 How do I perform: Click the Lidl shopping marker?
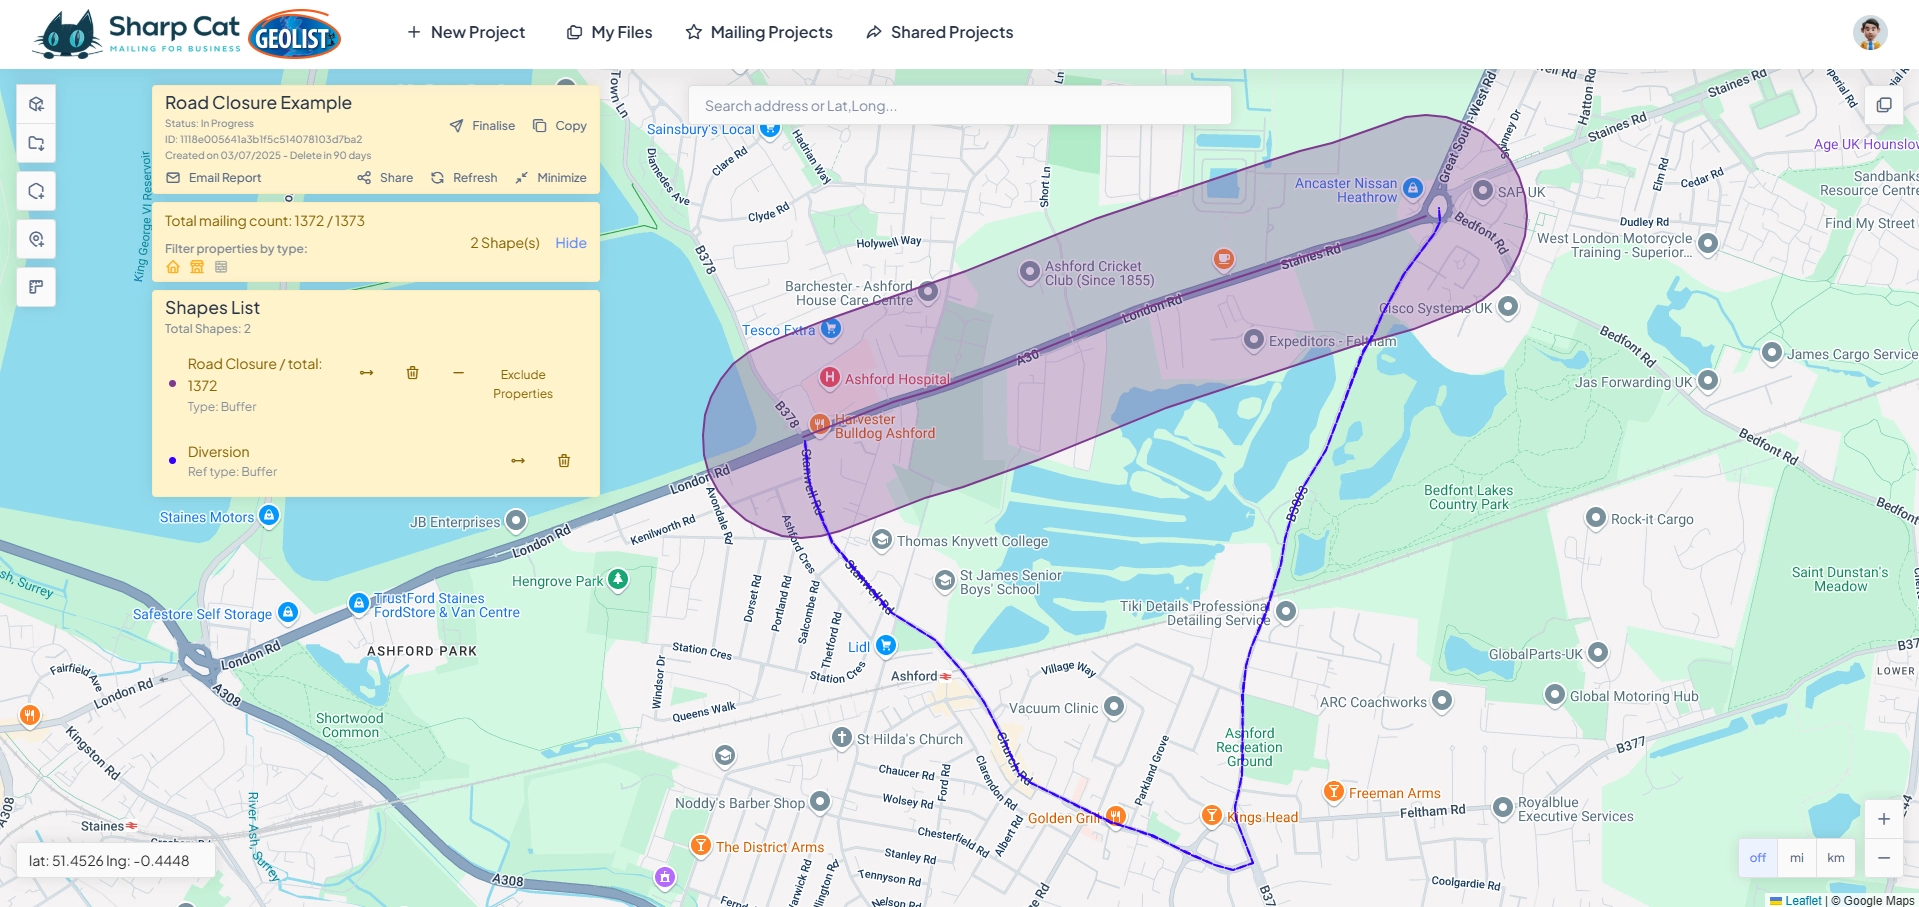[x=886, y=645]
